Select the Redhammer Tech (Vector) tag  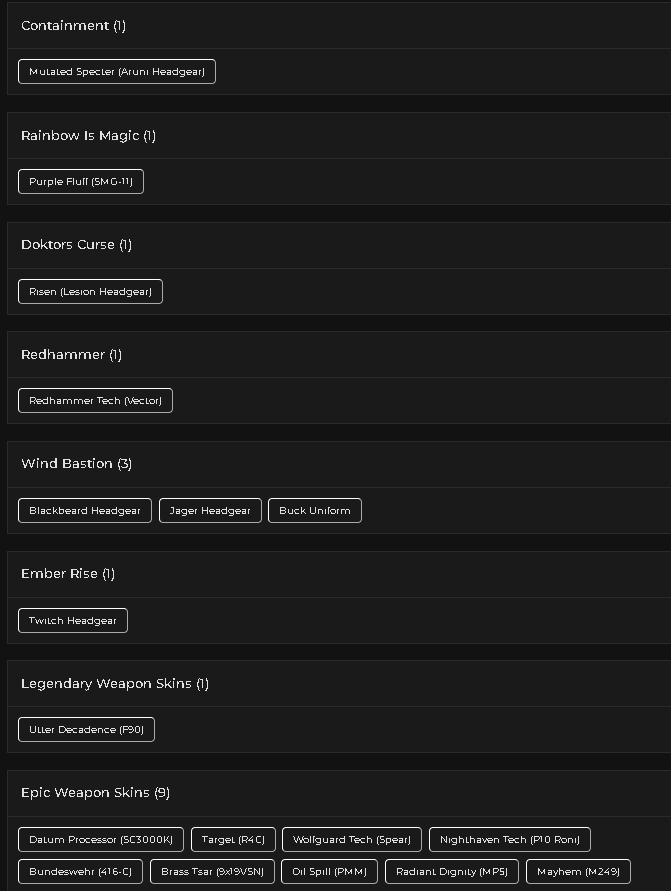(x=95, y=401)
